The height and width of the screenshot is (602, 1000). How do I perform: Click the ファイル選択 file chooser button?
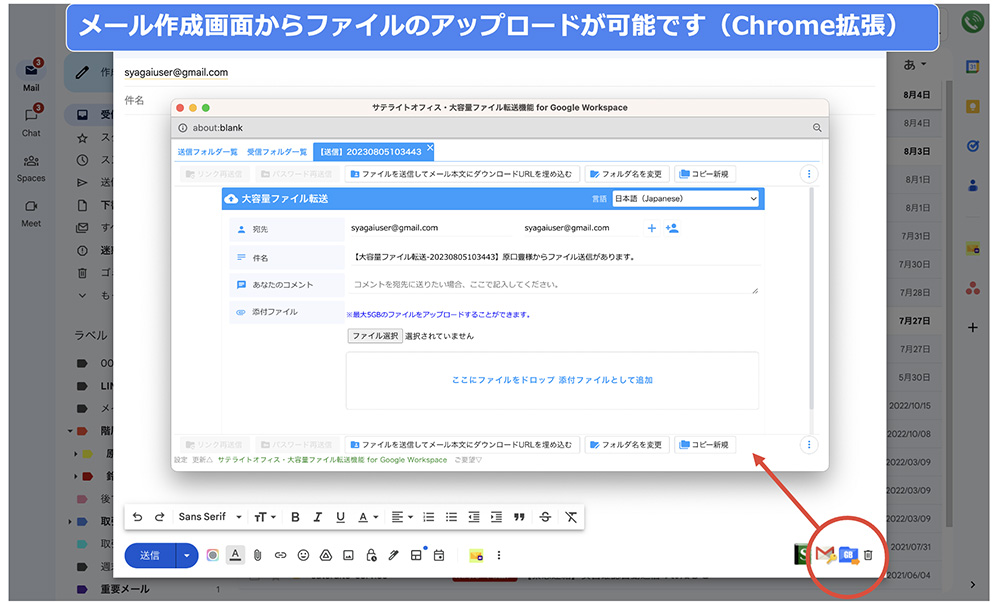click(x=375, y=336)
